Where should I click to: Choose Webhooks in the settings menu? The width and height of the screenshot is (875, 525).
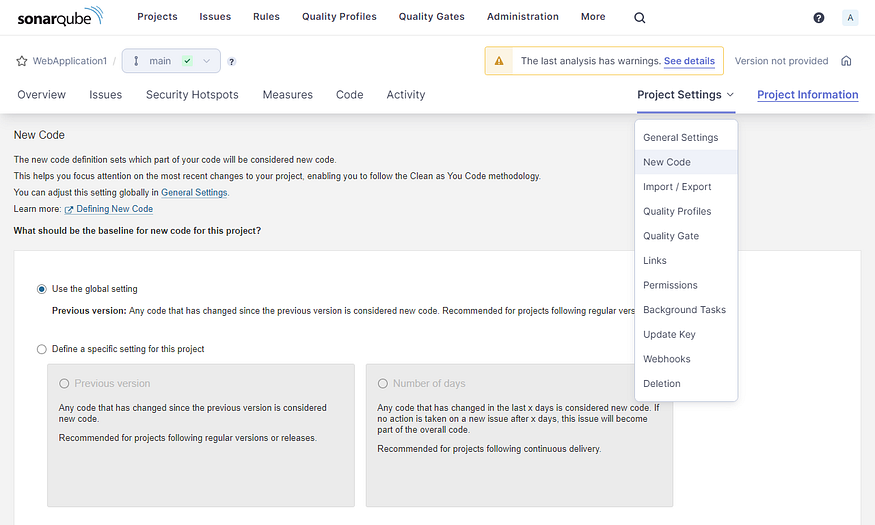[x=666, y=359]
